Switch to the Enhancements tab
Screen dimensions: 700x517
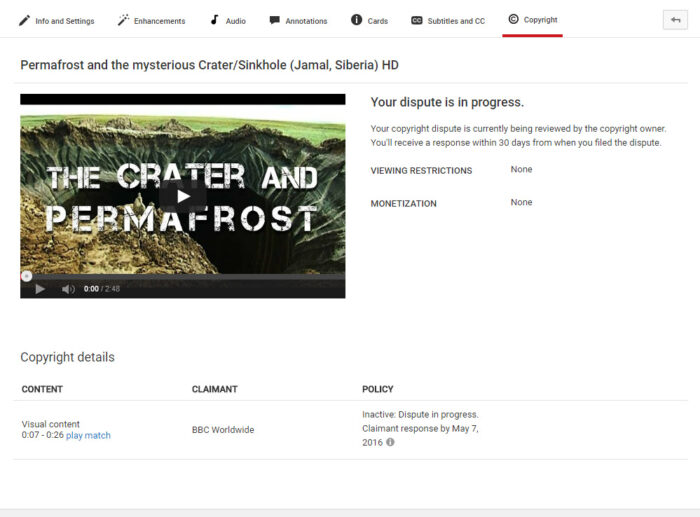tap(159, 21)
